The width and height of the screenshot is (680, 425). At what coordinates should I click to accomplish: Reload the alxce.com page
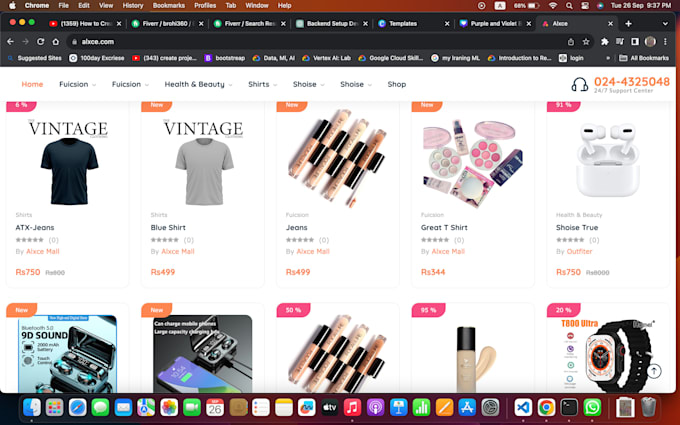click(x=40, y=42)
